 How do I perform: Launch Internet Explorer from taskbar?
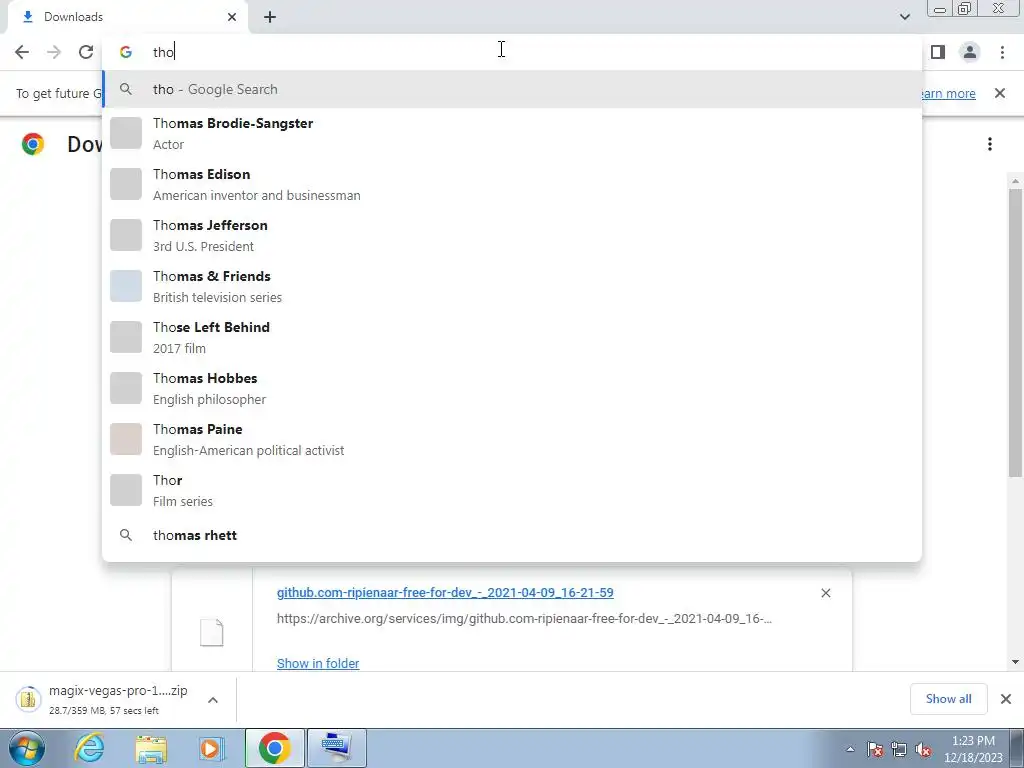[89, 748]
